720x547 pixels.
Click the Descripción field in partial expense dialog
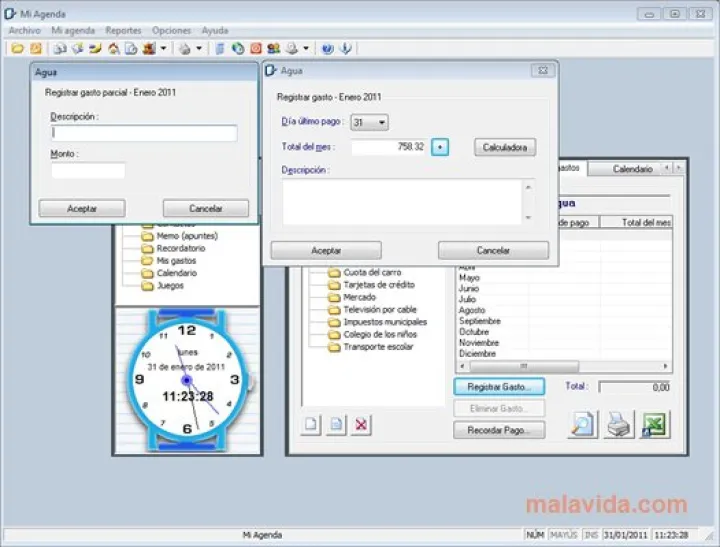[x=143, y=133]
